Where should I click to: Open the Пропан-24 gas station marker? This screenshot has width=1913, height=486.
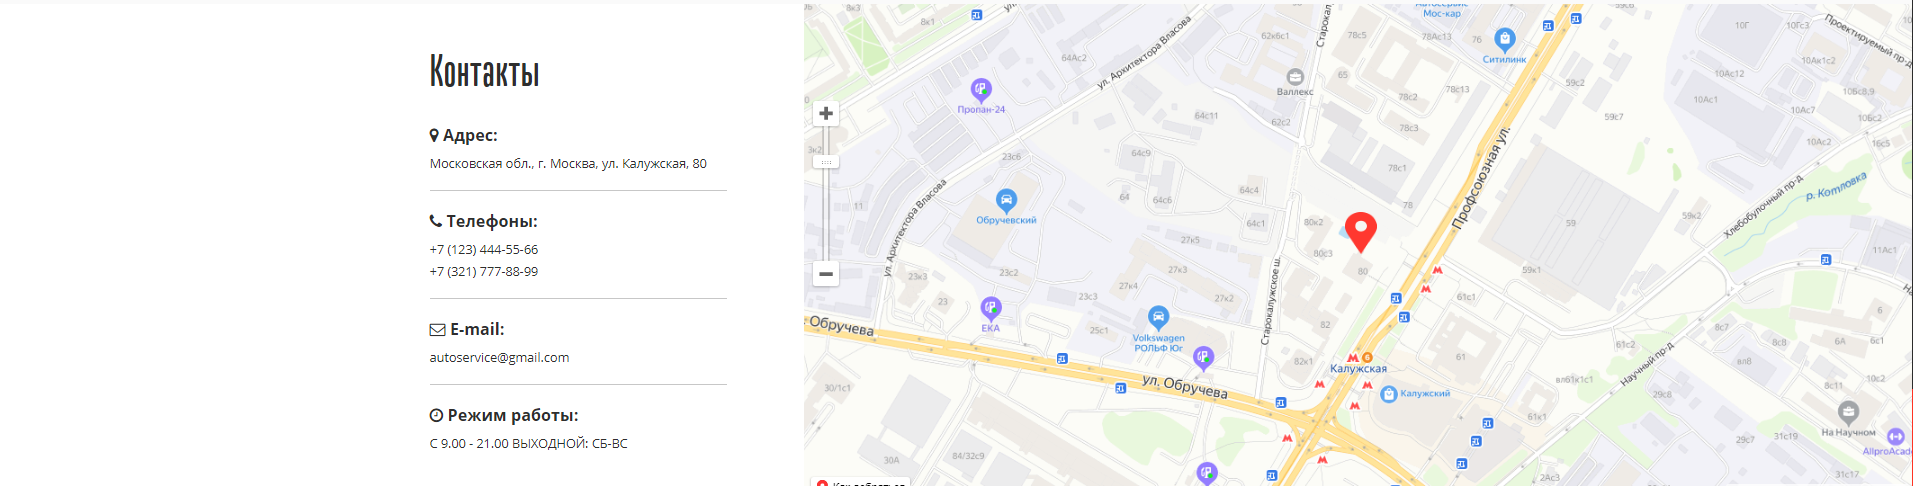[x=982, y=91]
